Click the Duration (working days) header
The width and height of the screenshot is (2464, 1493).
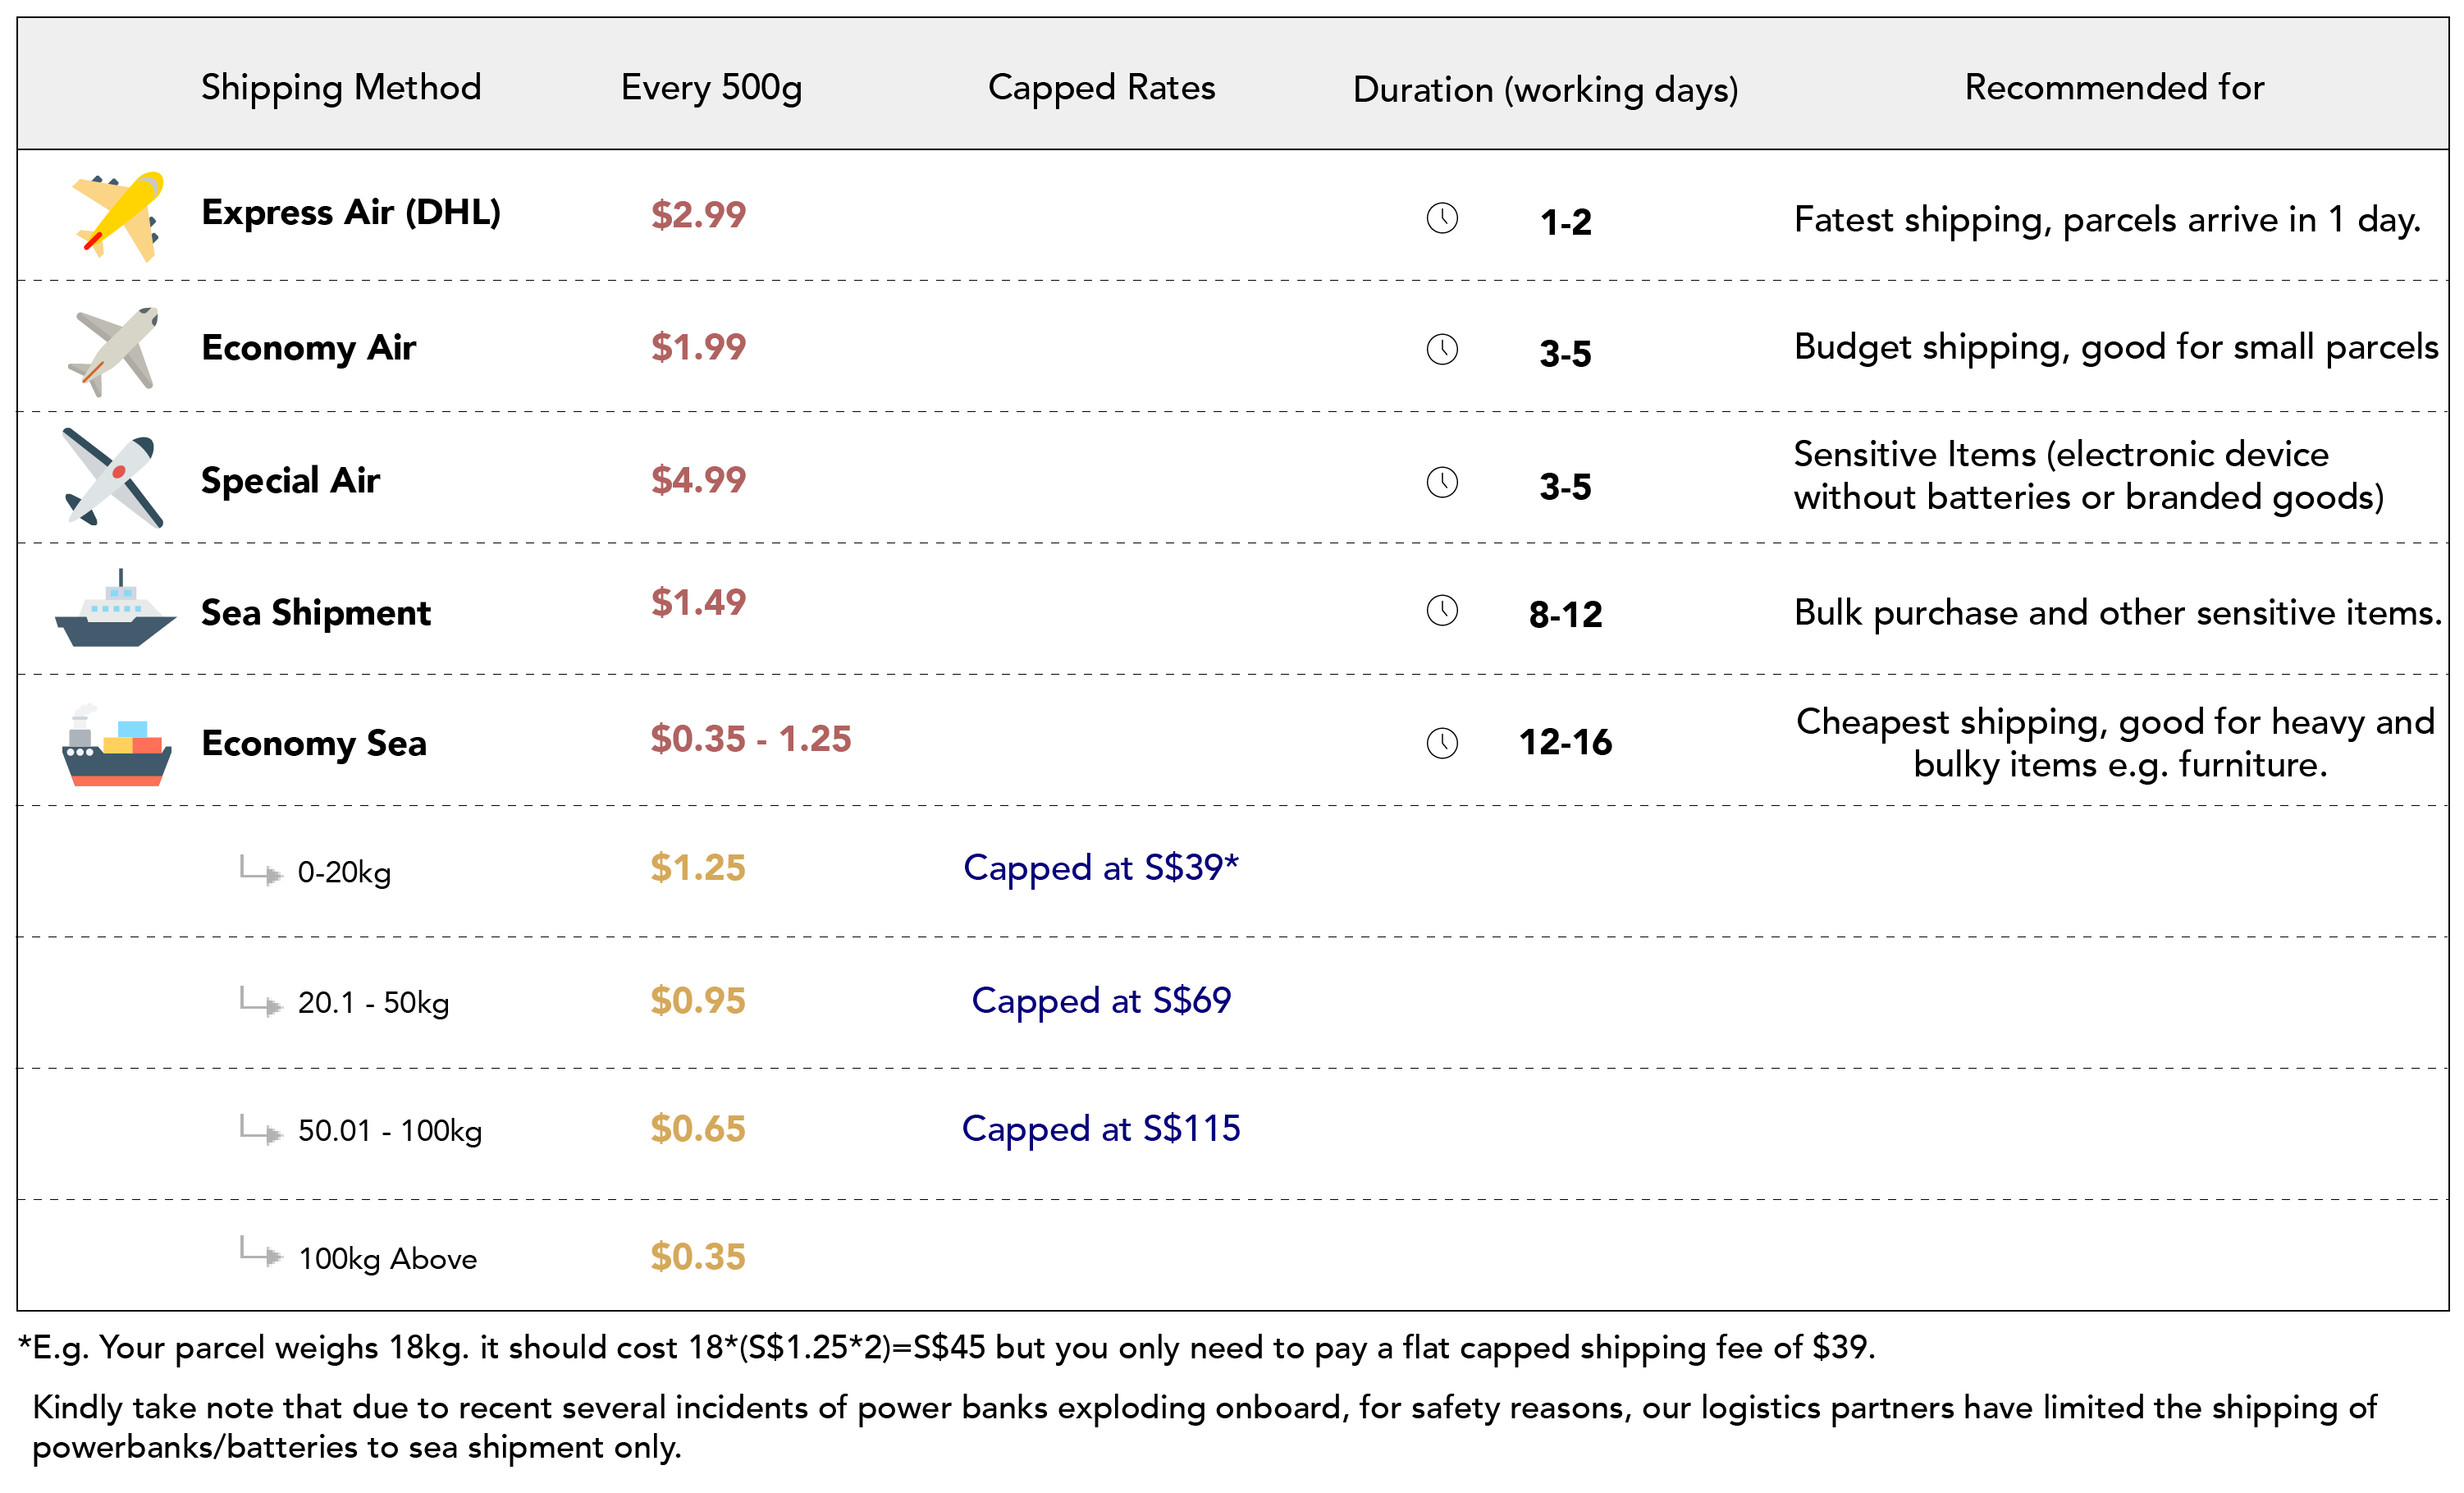pyautogui.click(x=1545, y=90)
